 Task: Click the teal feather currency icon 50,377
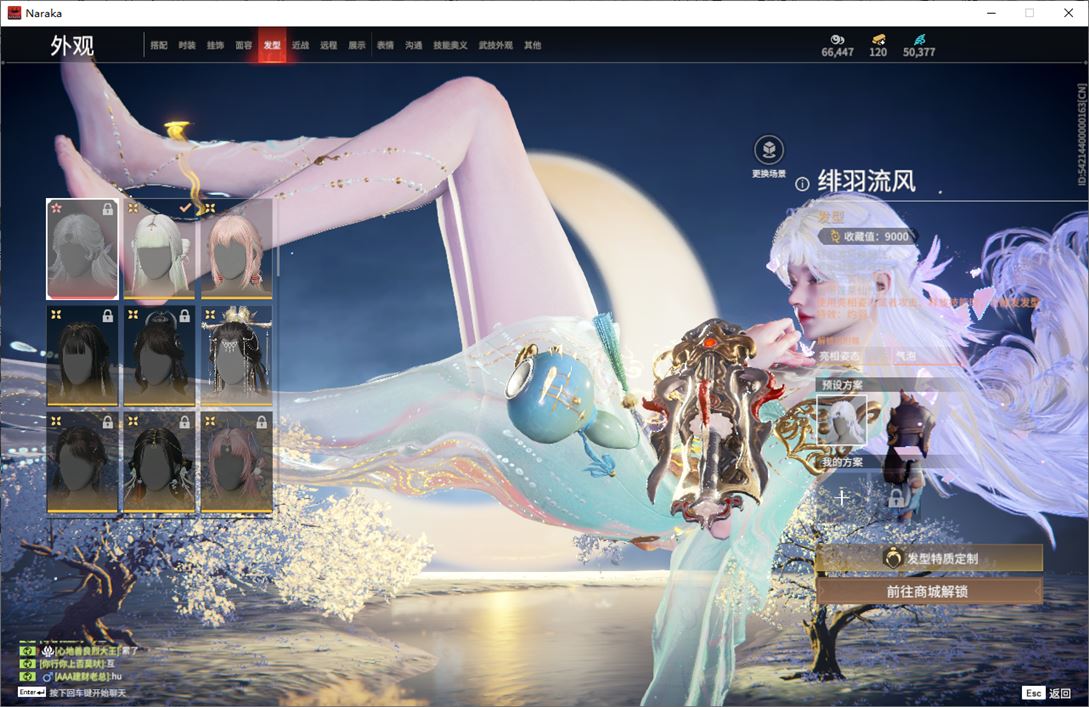point(920,40)
